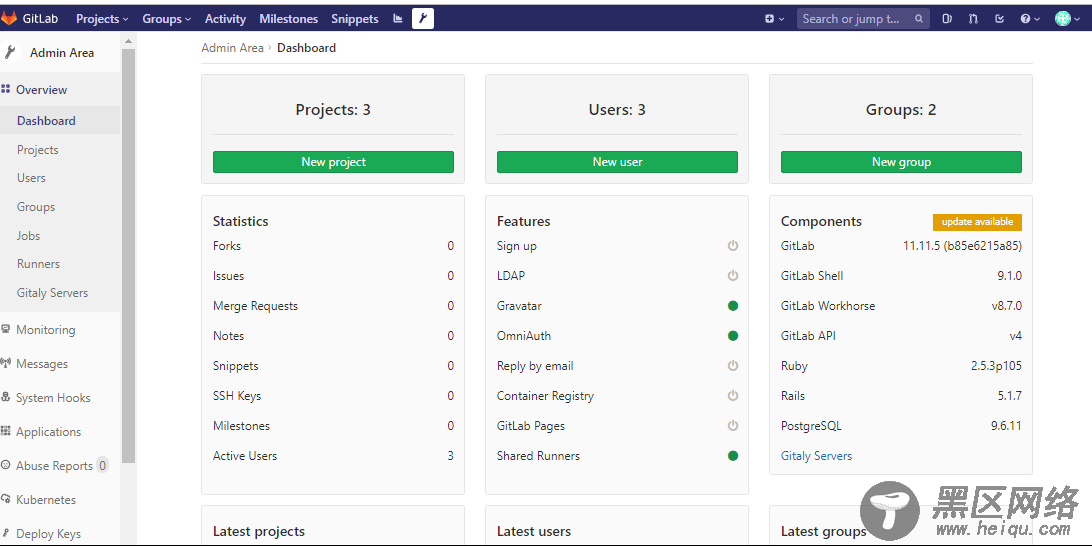Click the Abuse Reports icon in sidebar
Viewport: 1092px width, 546px height.
[x=6, y=465]
